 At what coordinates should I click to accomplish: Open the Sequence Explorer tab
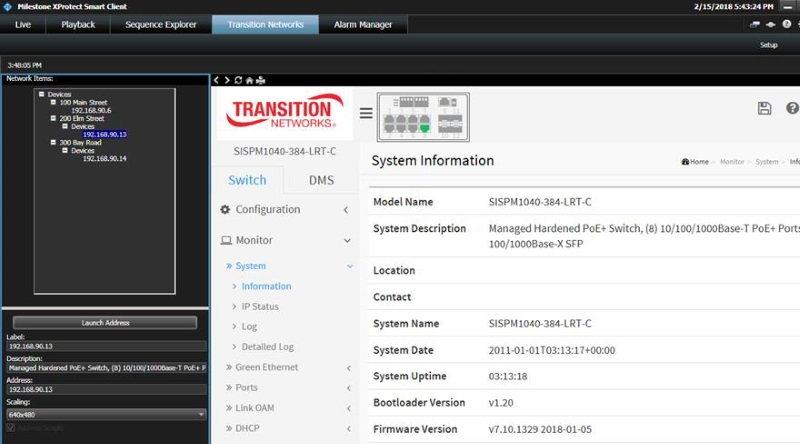tap(161, 24)
